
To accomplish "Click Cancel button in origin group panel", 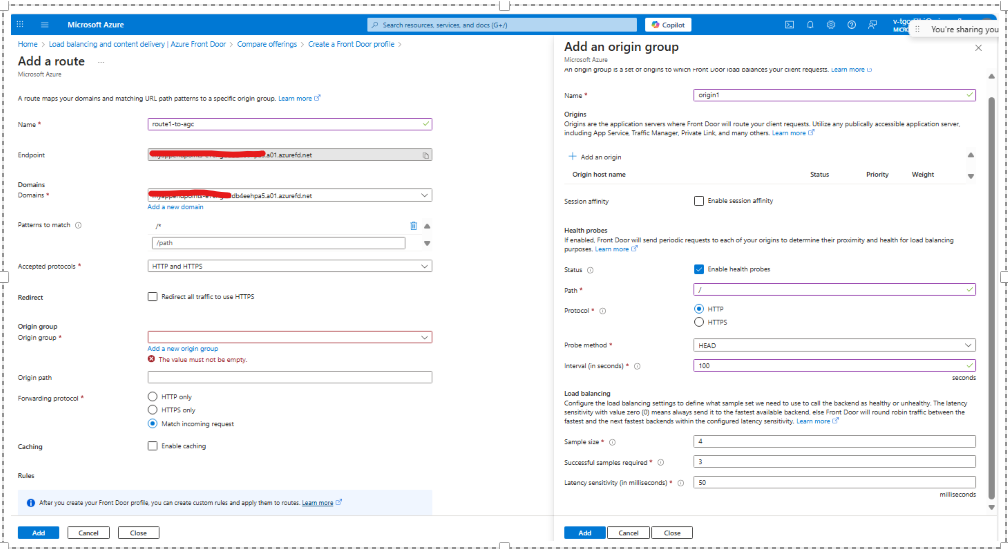I will click(628, 533).
